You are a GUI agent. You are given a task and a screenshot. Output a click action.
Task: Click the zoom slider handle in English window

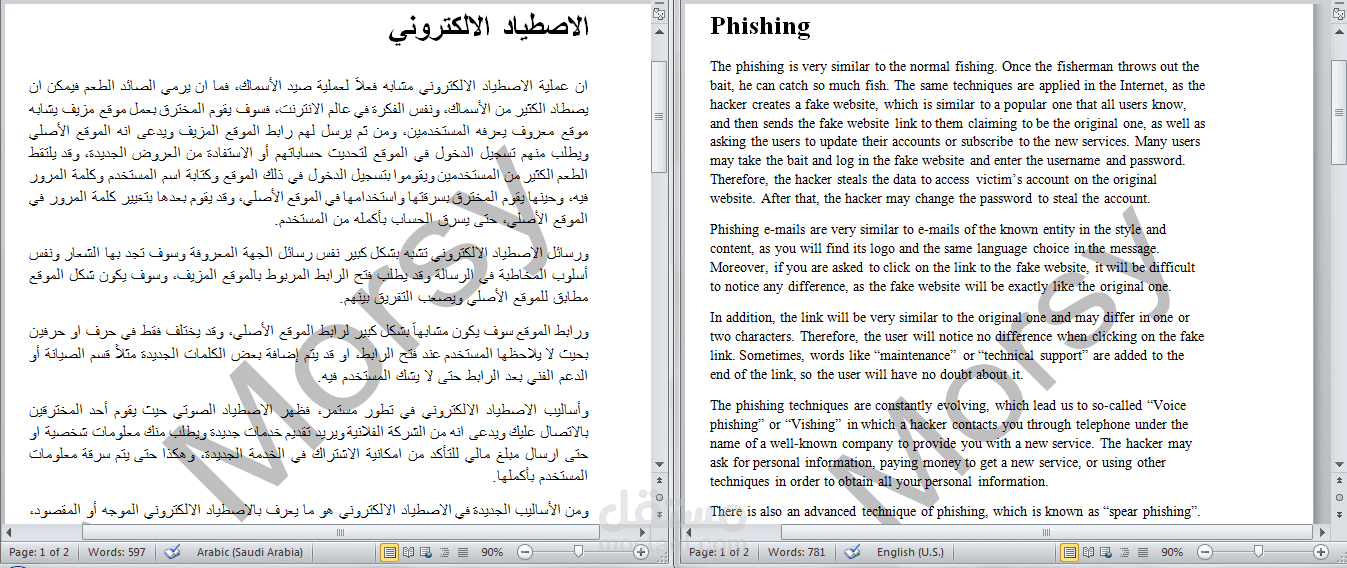[1258, 551]
